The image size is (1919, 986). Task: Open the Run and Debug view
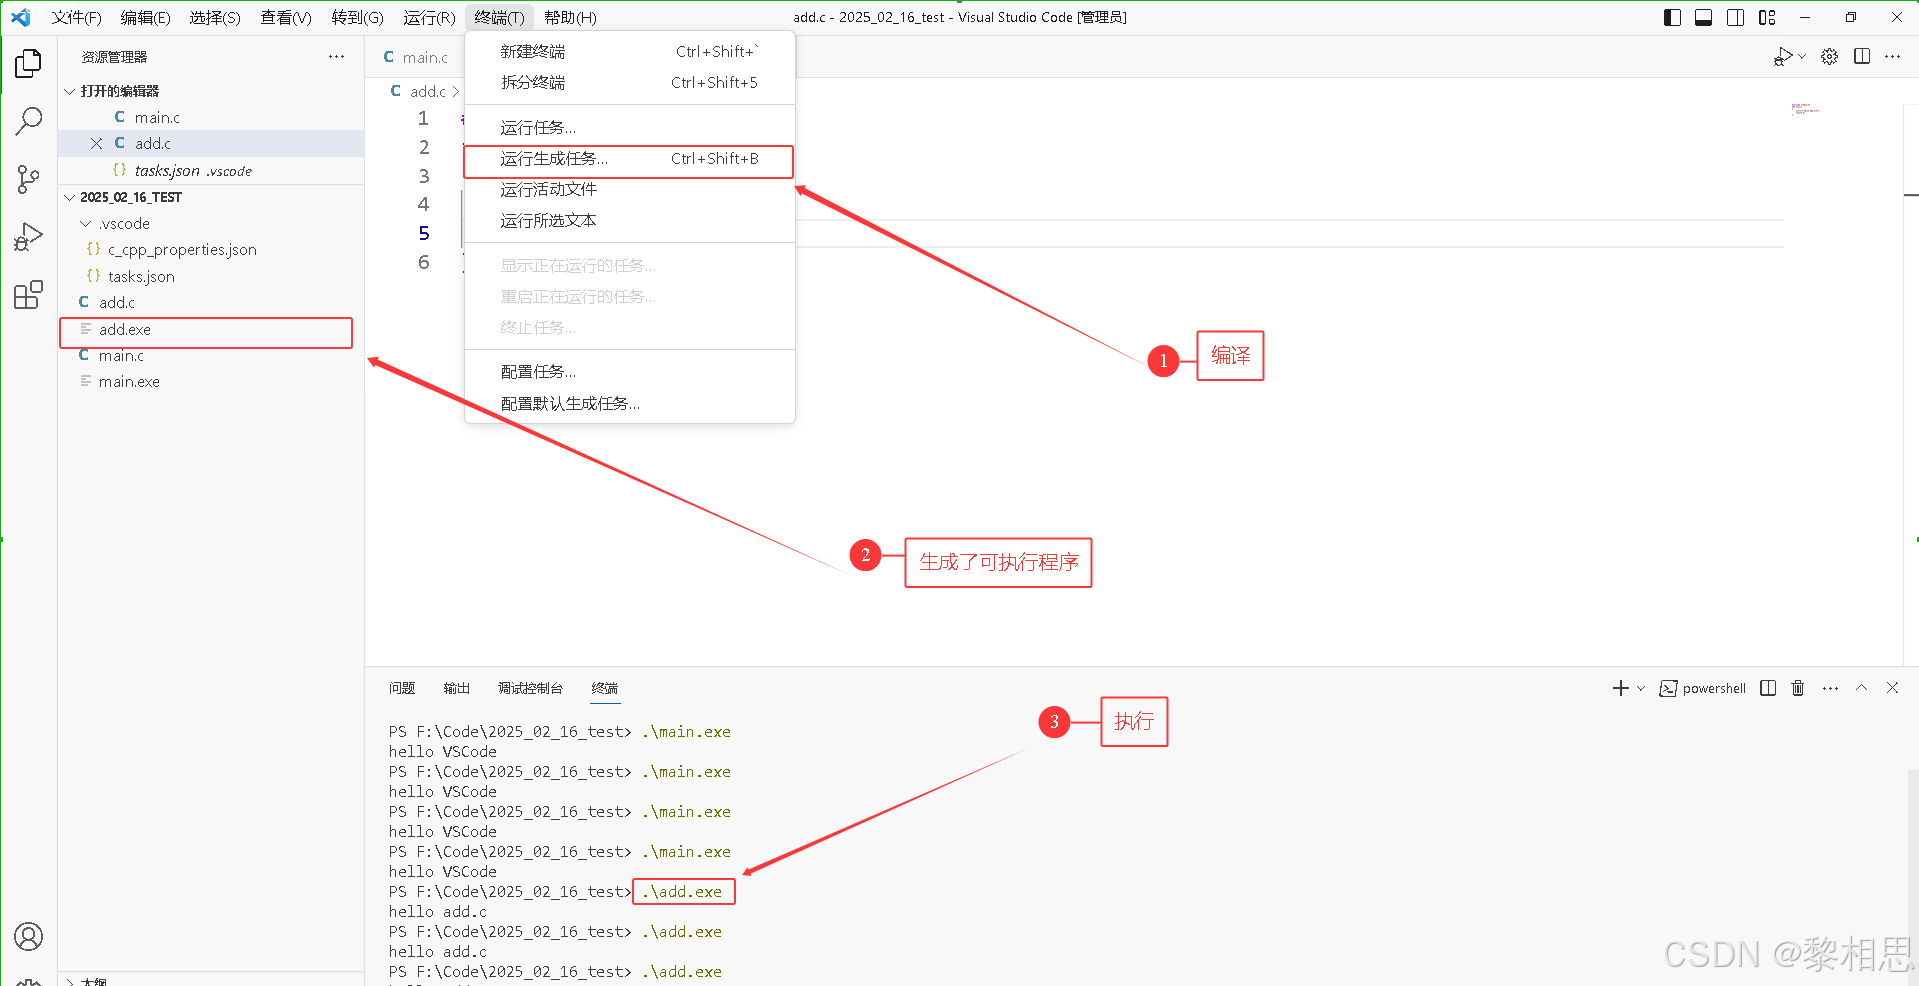point(28,237)
